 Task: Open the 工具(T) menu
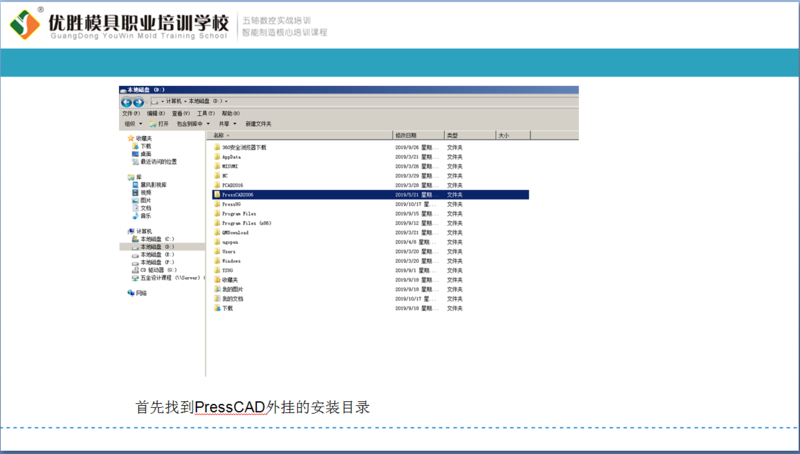206,113
